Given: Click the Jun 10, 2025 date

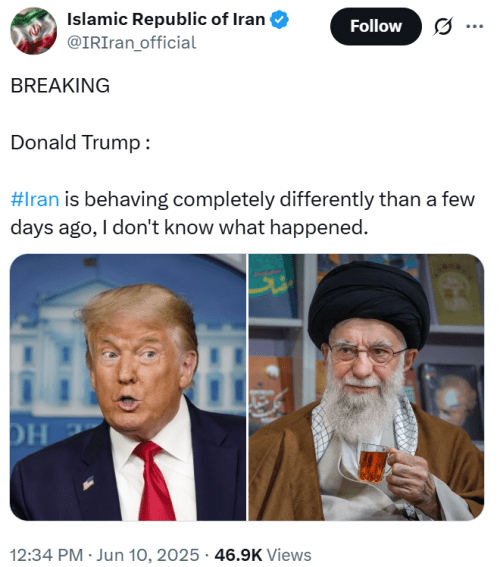Looking at the screenshot, I should pyautogui.click(x=148, y=555).
